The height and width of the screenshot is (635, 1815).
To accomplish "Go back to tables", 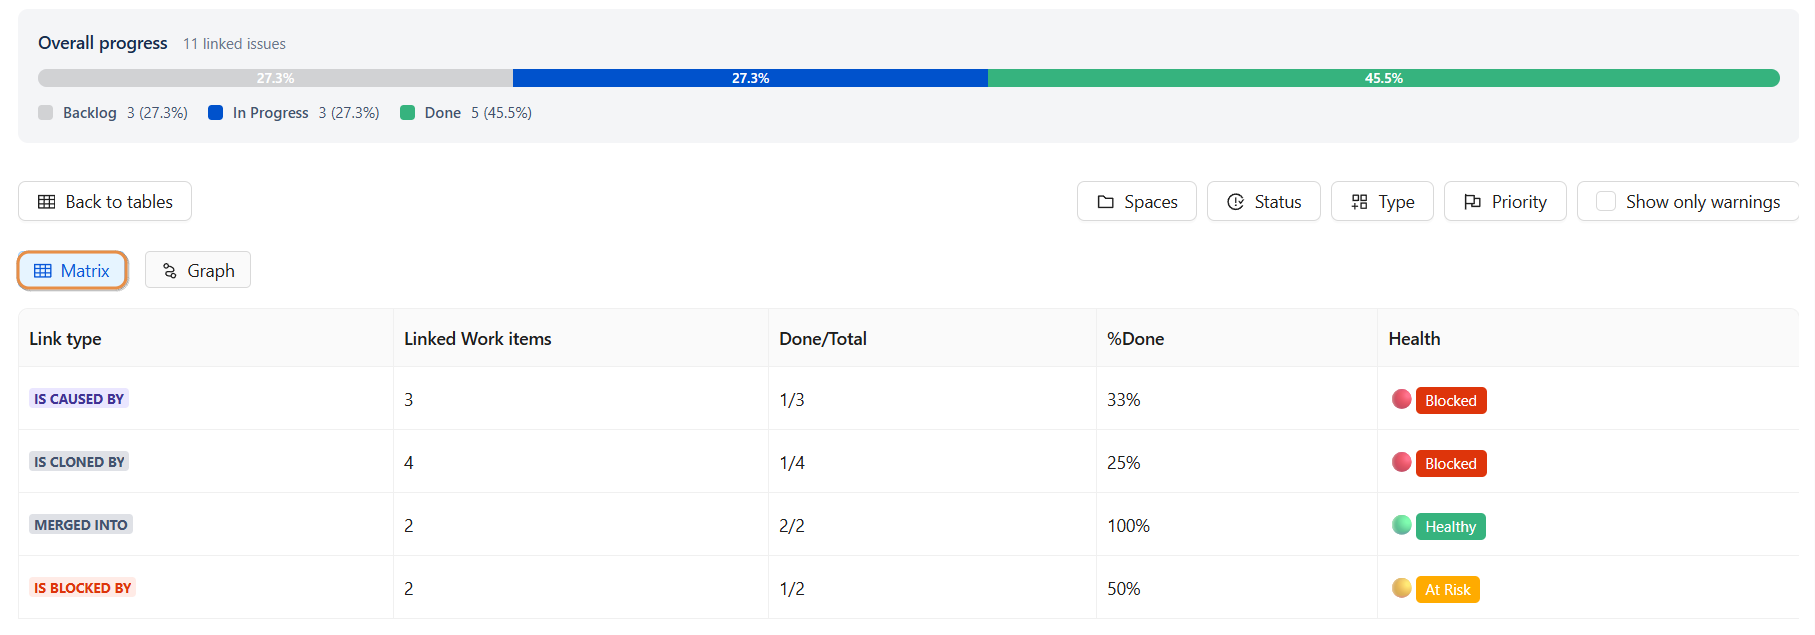I will click(x=105, y=202).
